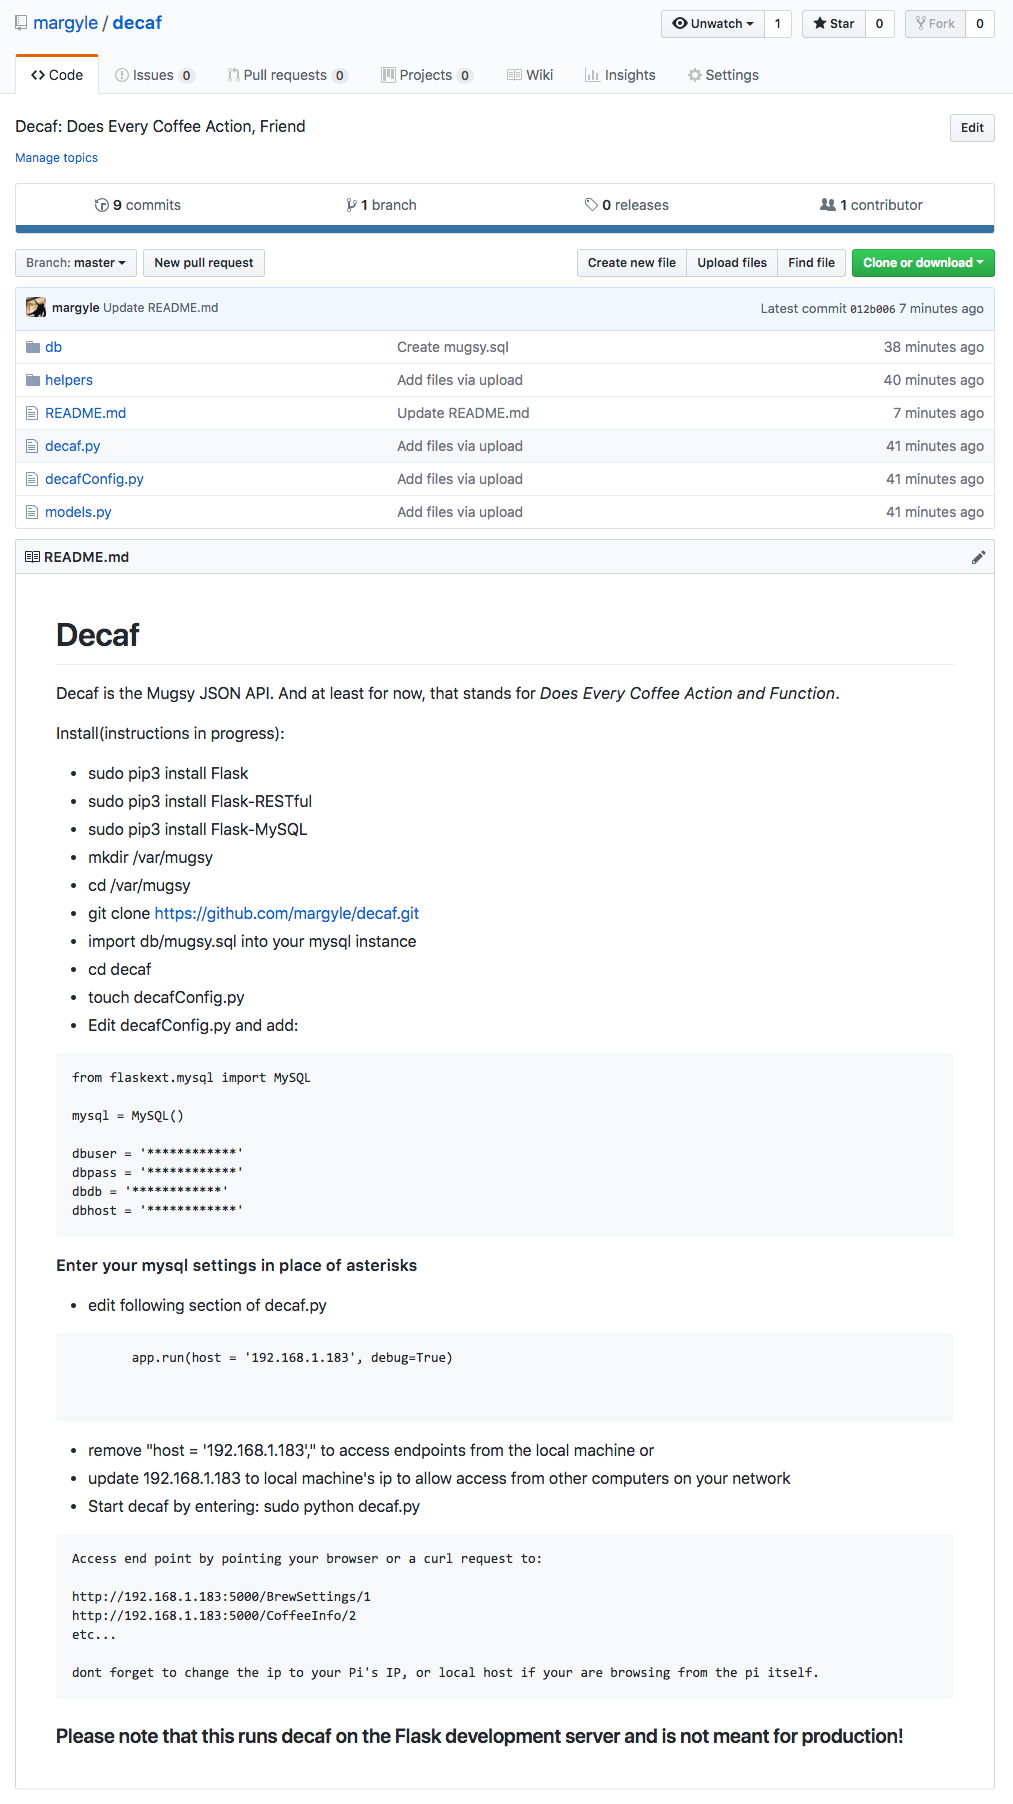
Task: Star the decaf repository
Action: tap(834, 24)
